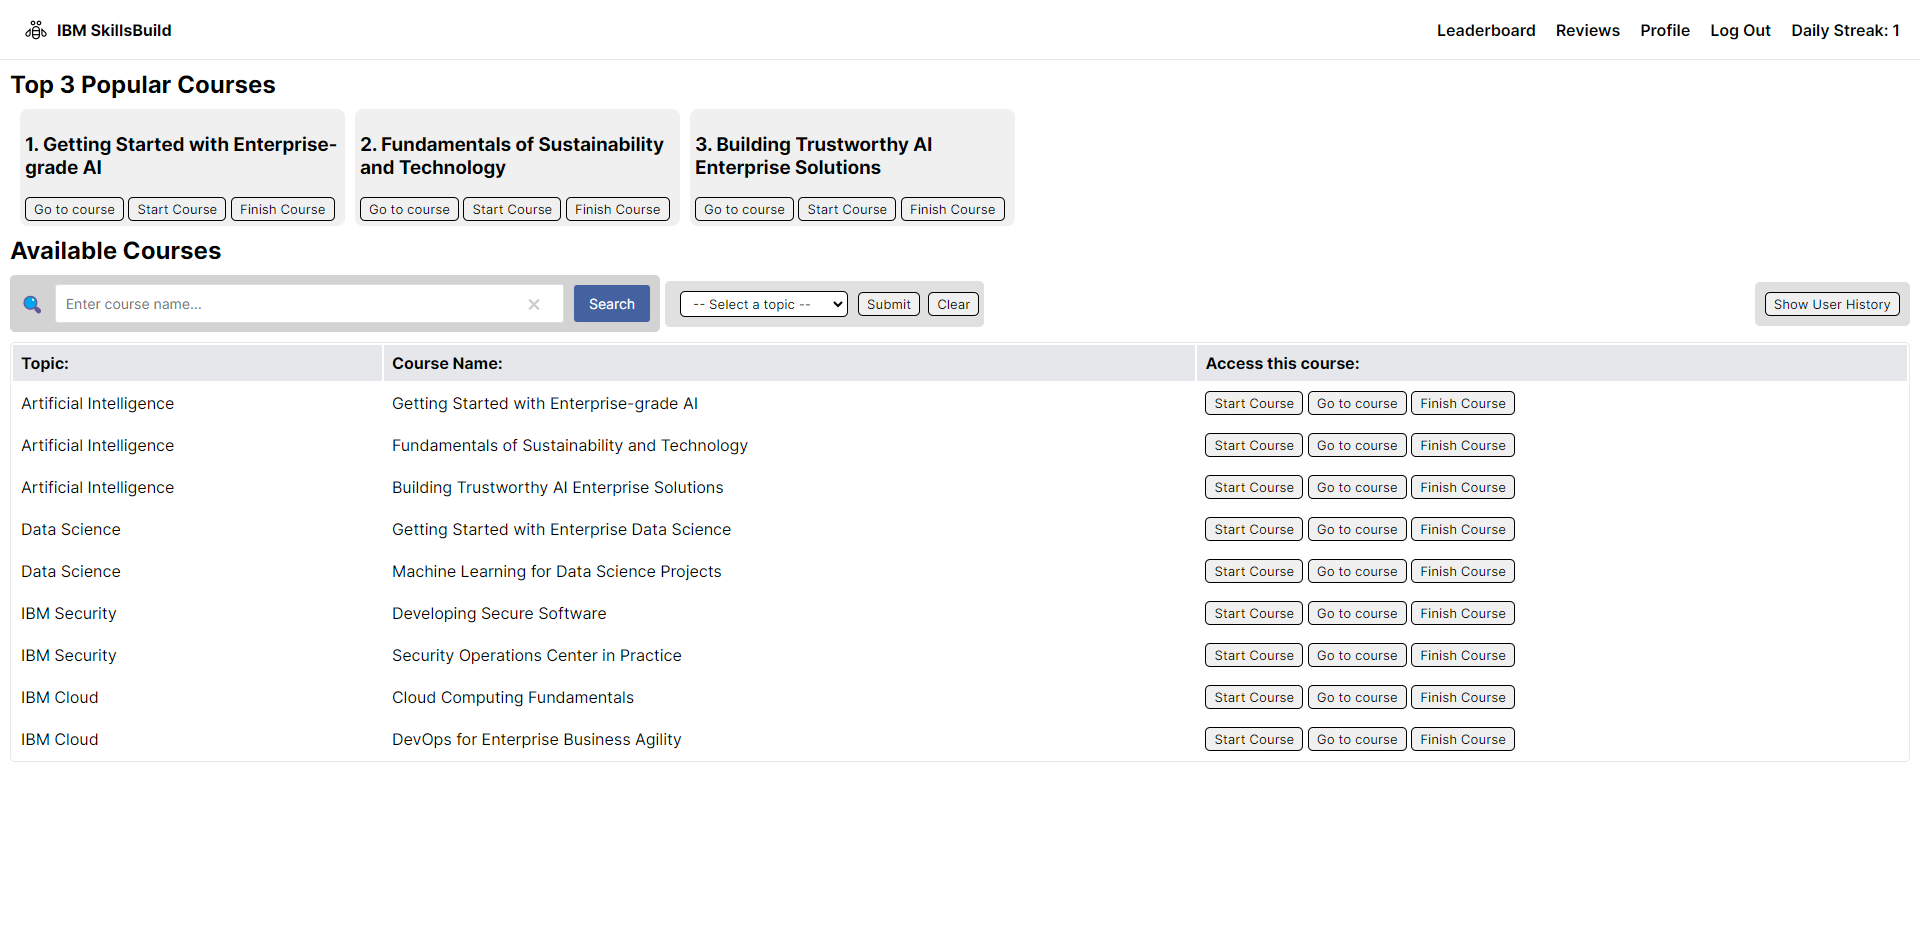
Task: Open the Select a topic dropdown
Action: (x=764, y=304)
